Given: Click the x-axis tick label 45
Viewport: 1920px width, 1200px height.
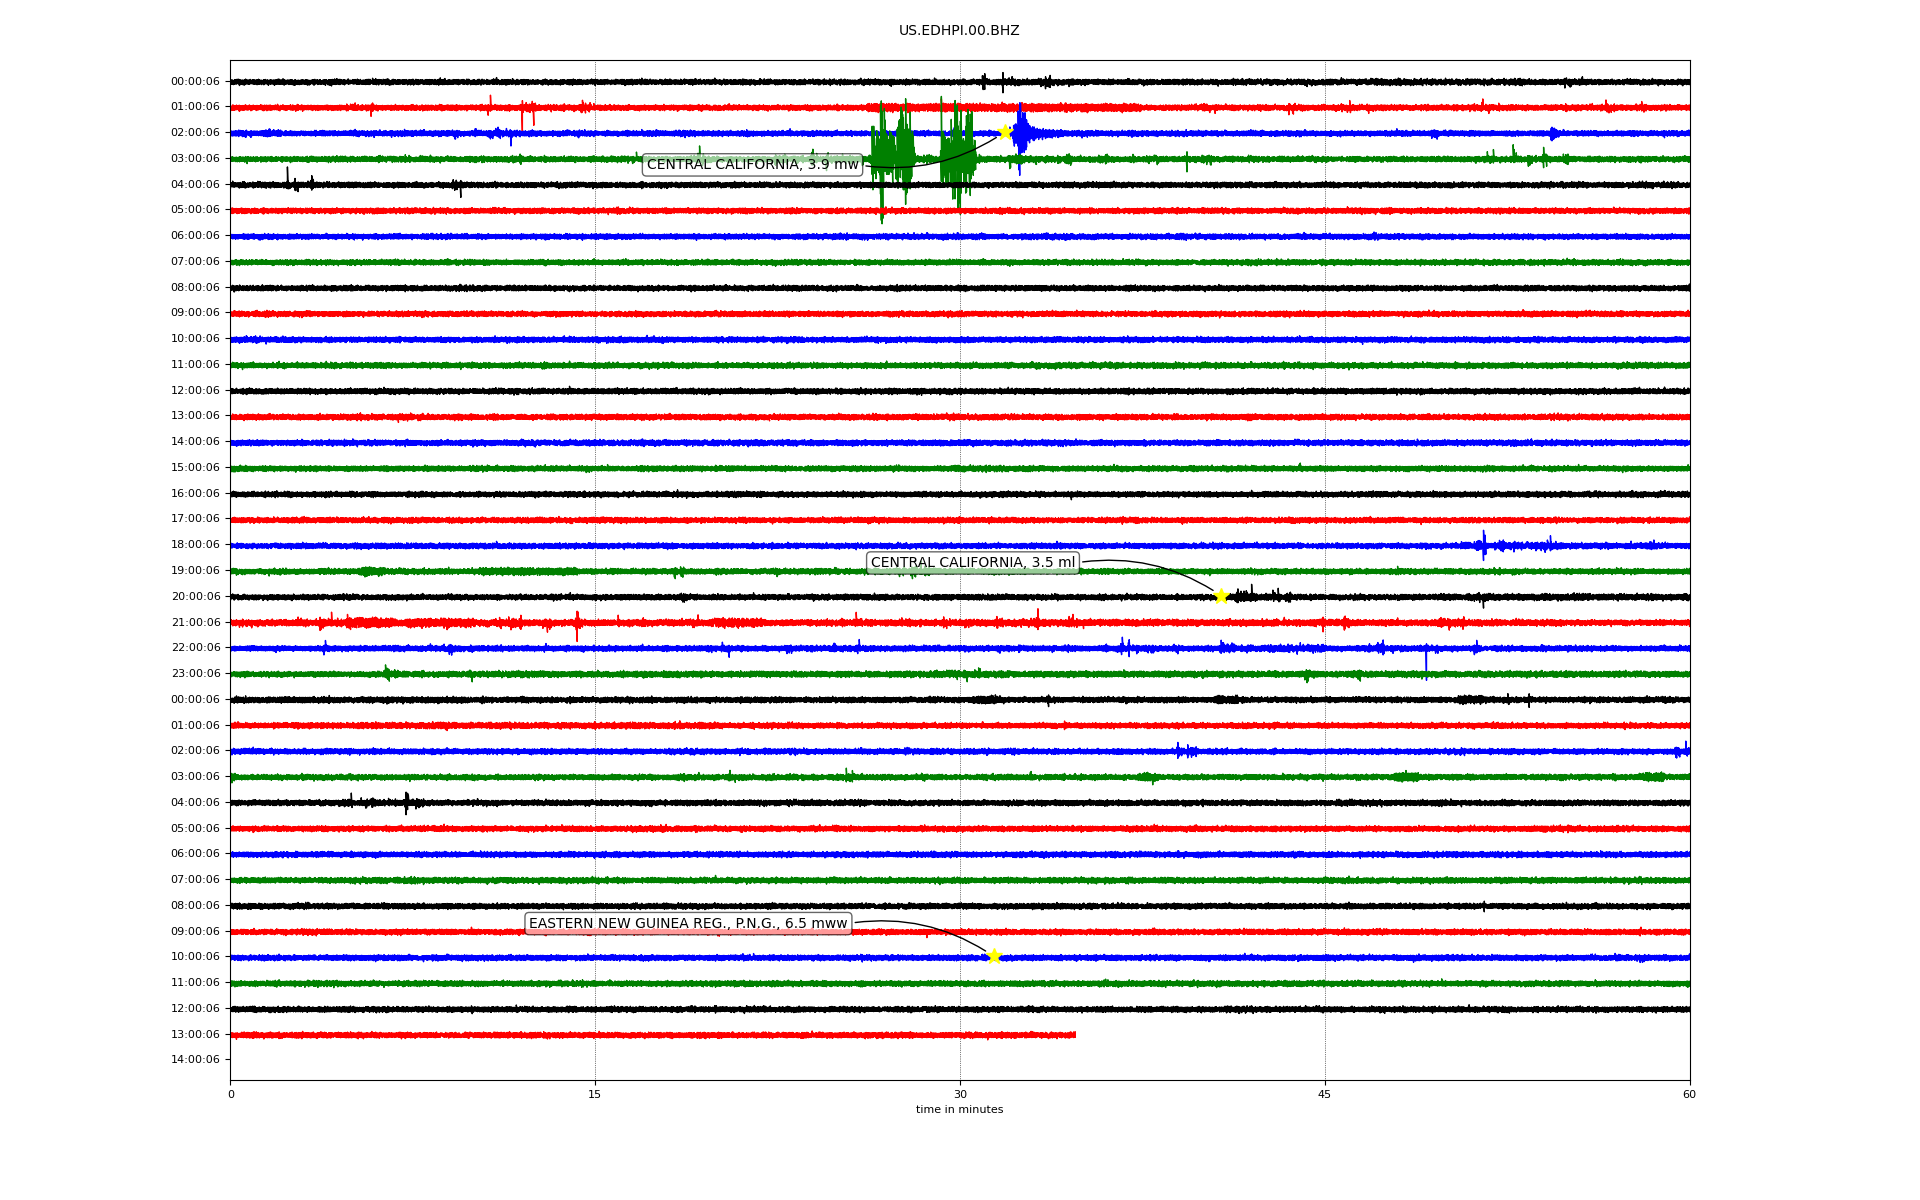Looking at the screenshot, I should click(x=1324, y=1094).
